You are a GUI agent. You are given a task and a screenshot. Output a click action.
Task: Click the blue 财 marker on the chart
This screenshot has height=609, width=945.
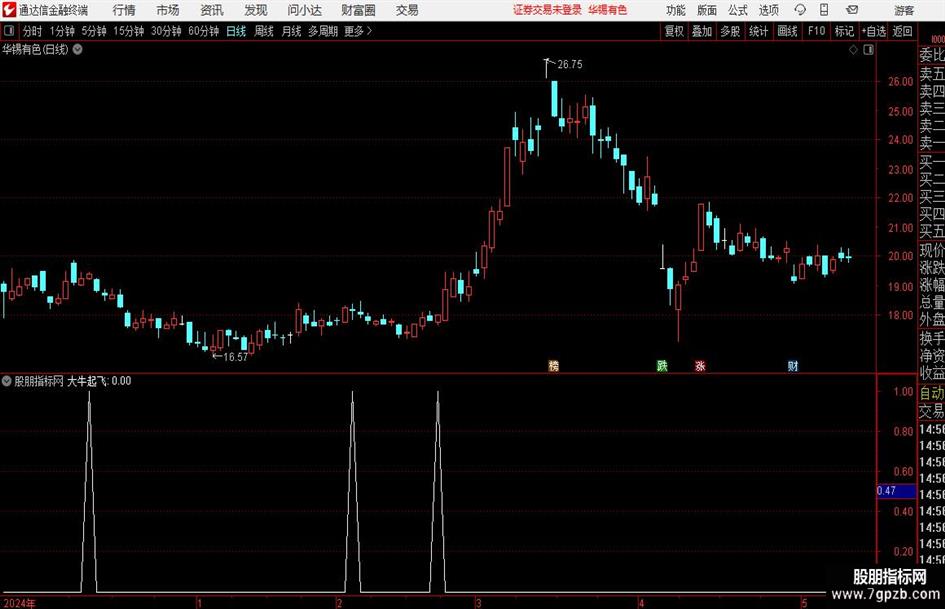[x=793, y=365]
